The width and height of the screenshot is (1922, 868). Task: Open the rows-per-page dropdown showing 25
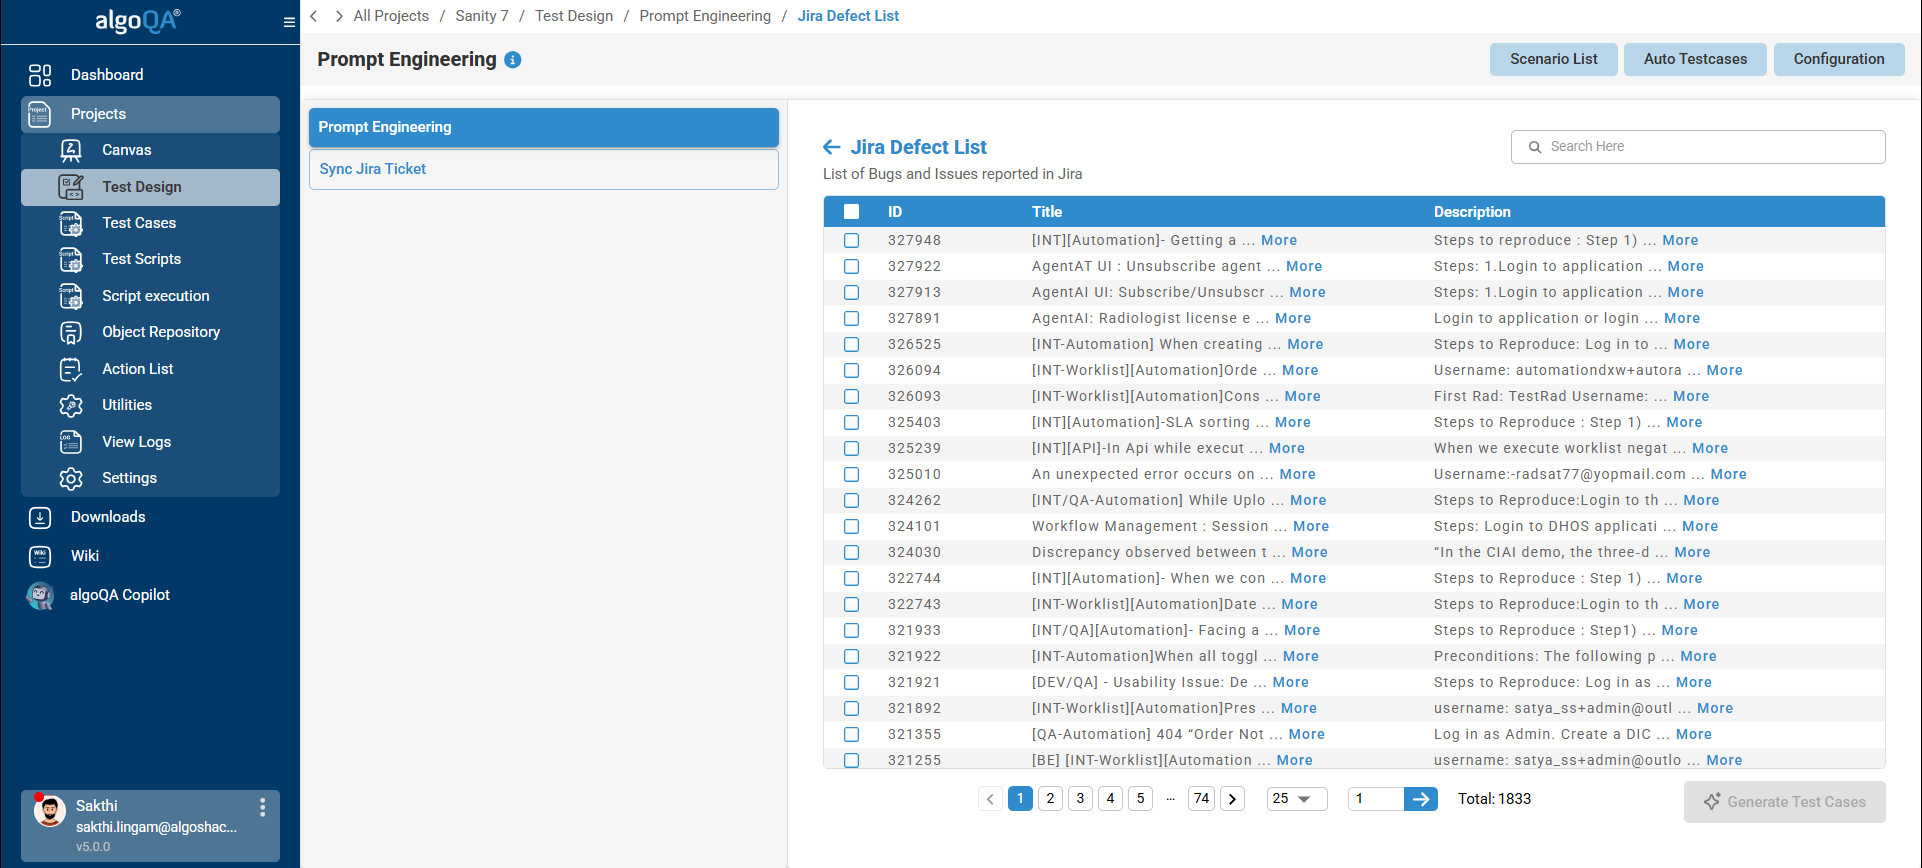click(1297, 799)
